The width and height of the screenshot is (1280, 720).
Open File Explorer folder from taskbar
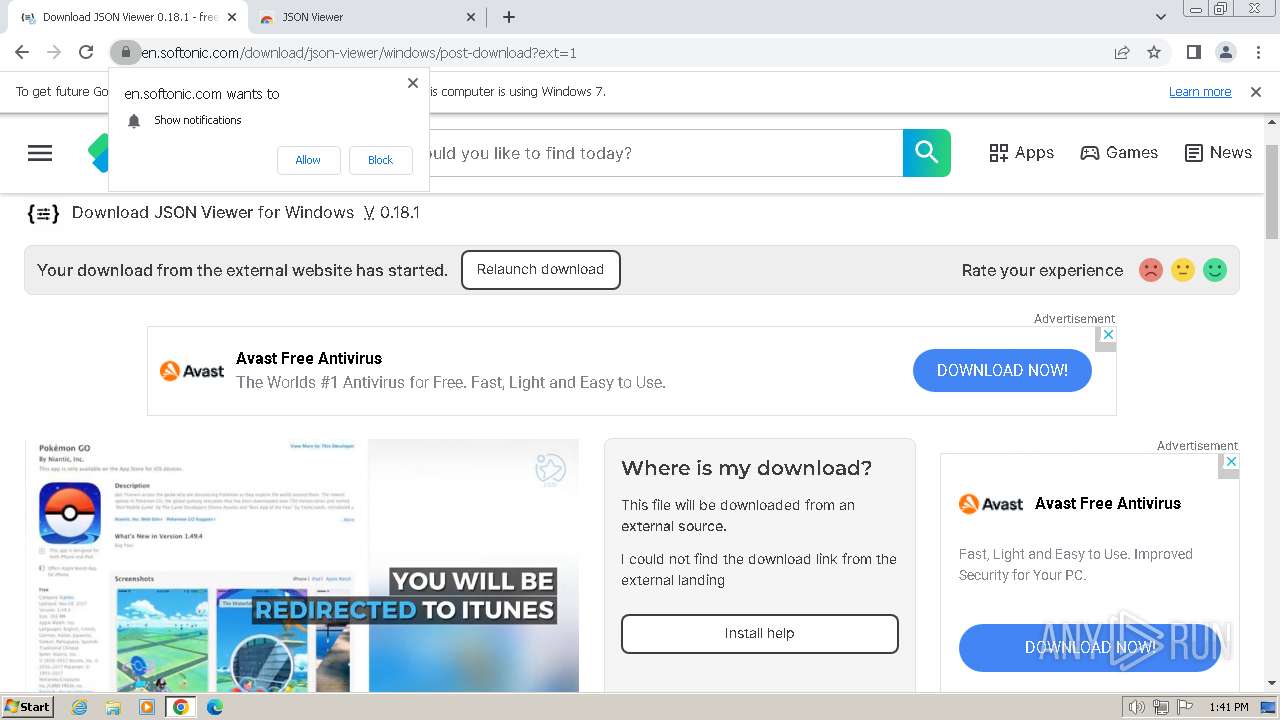(113, 707)
